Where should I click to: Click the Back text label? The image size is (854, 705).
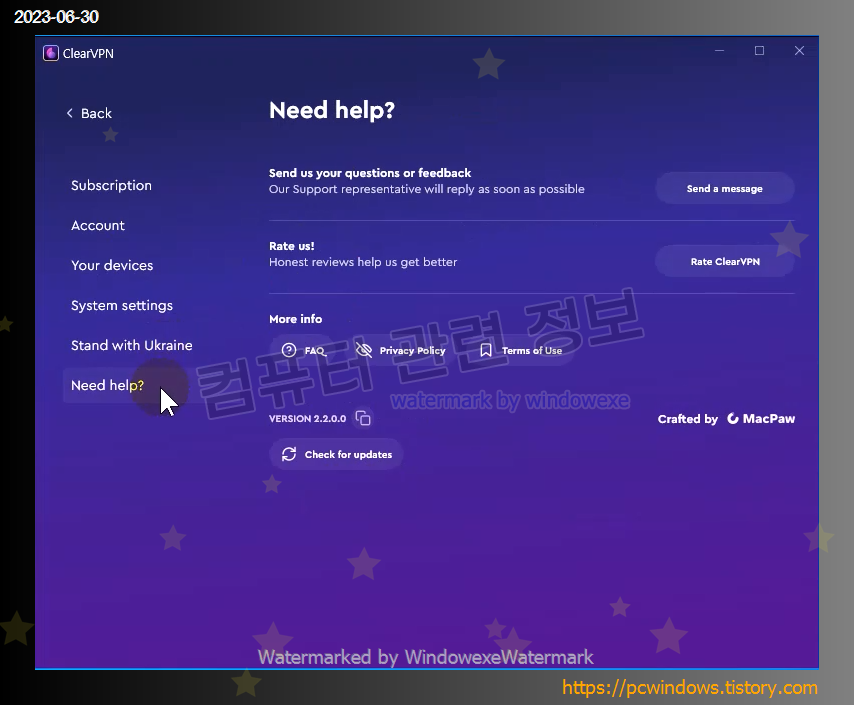point(96,113)
